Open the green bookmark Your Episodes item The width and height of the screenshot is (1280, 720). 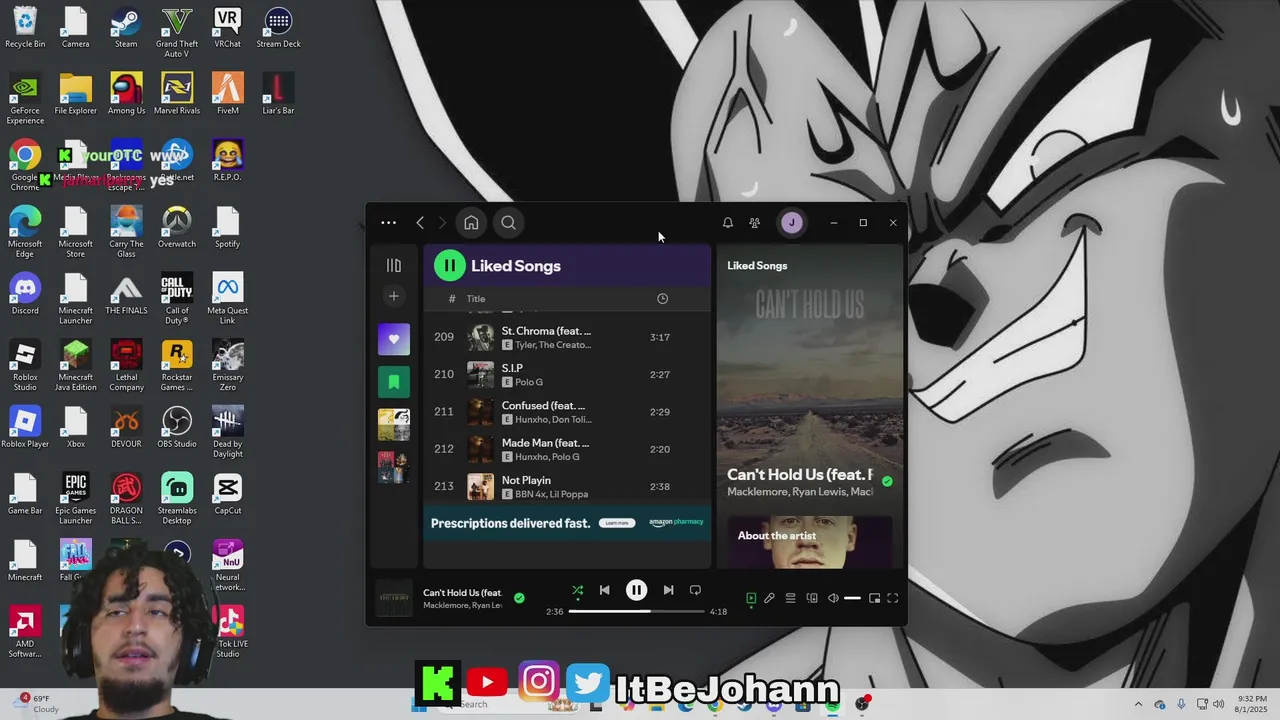(x=394, y=381)
